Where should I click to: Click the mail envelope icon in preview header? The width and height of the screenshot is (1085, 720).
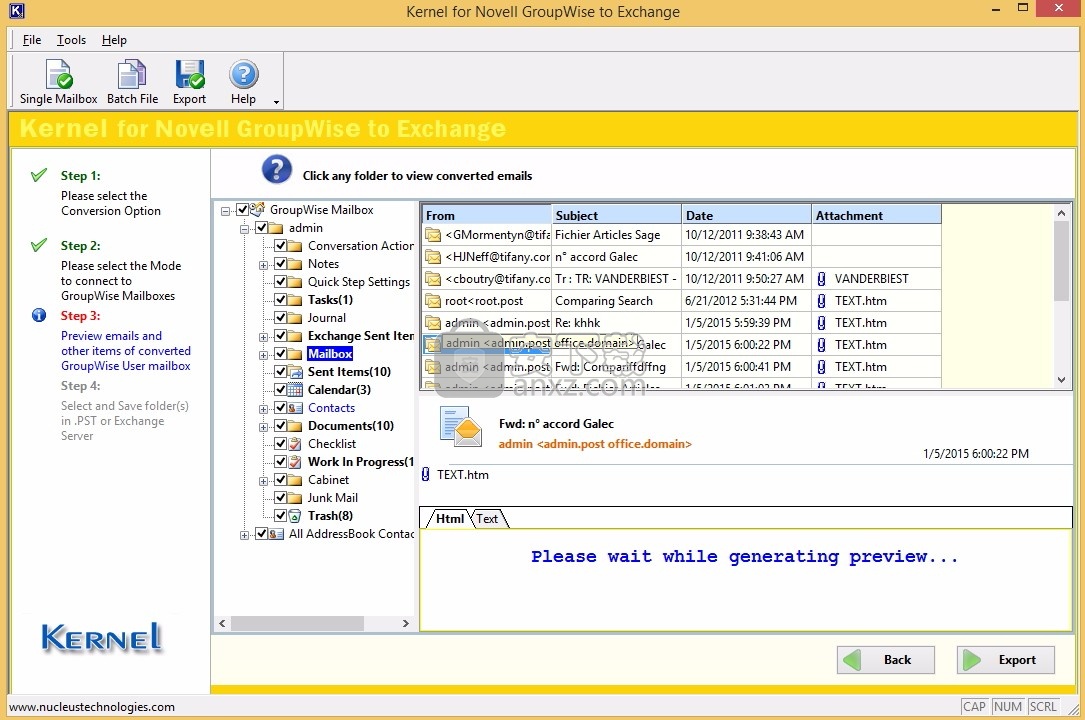coord(460,427)
